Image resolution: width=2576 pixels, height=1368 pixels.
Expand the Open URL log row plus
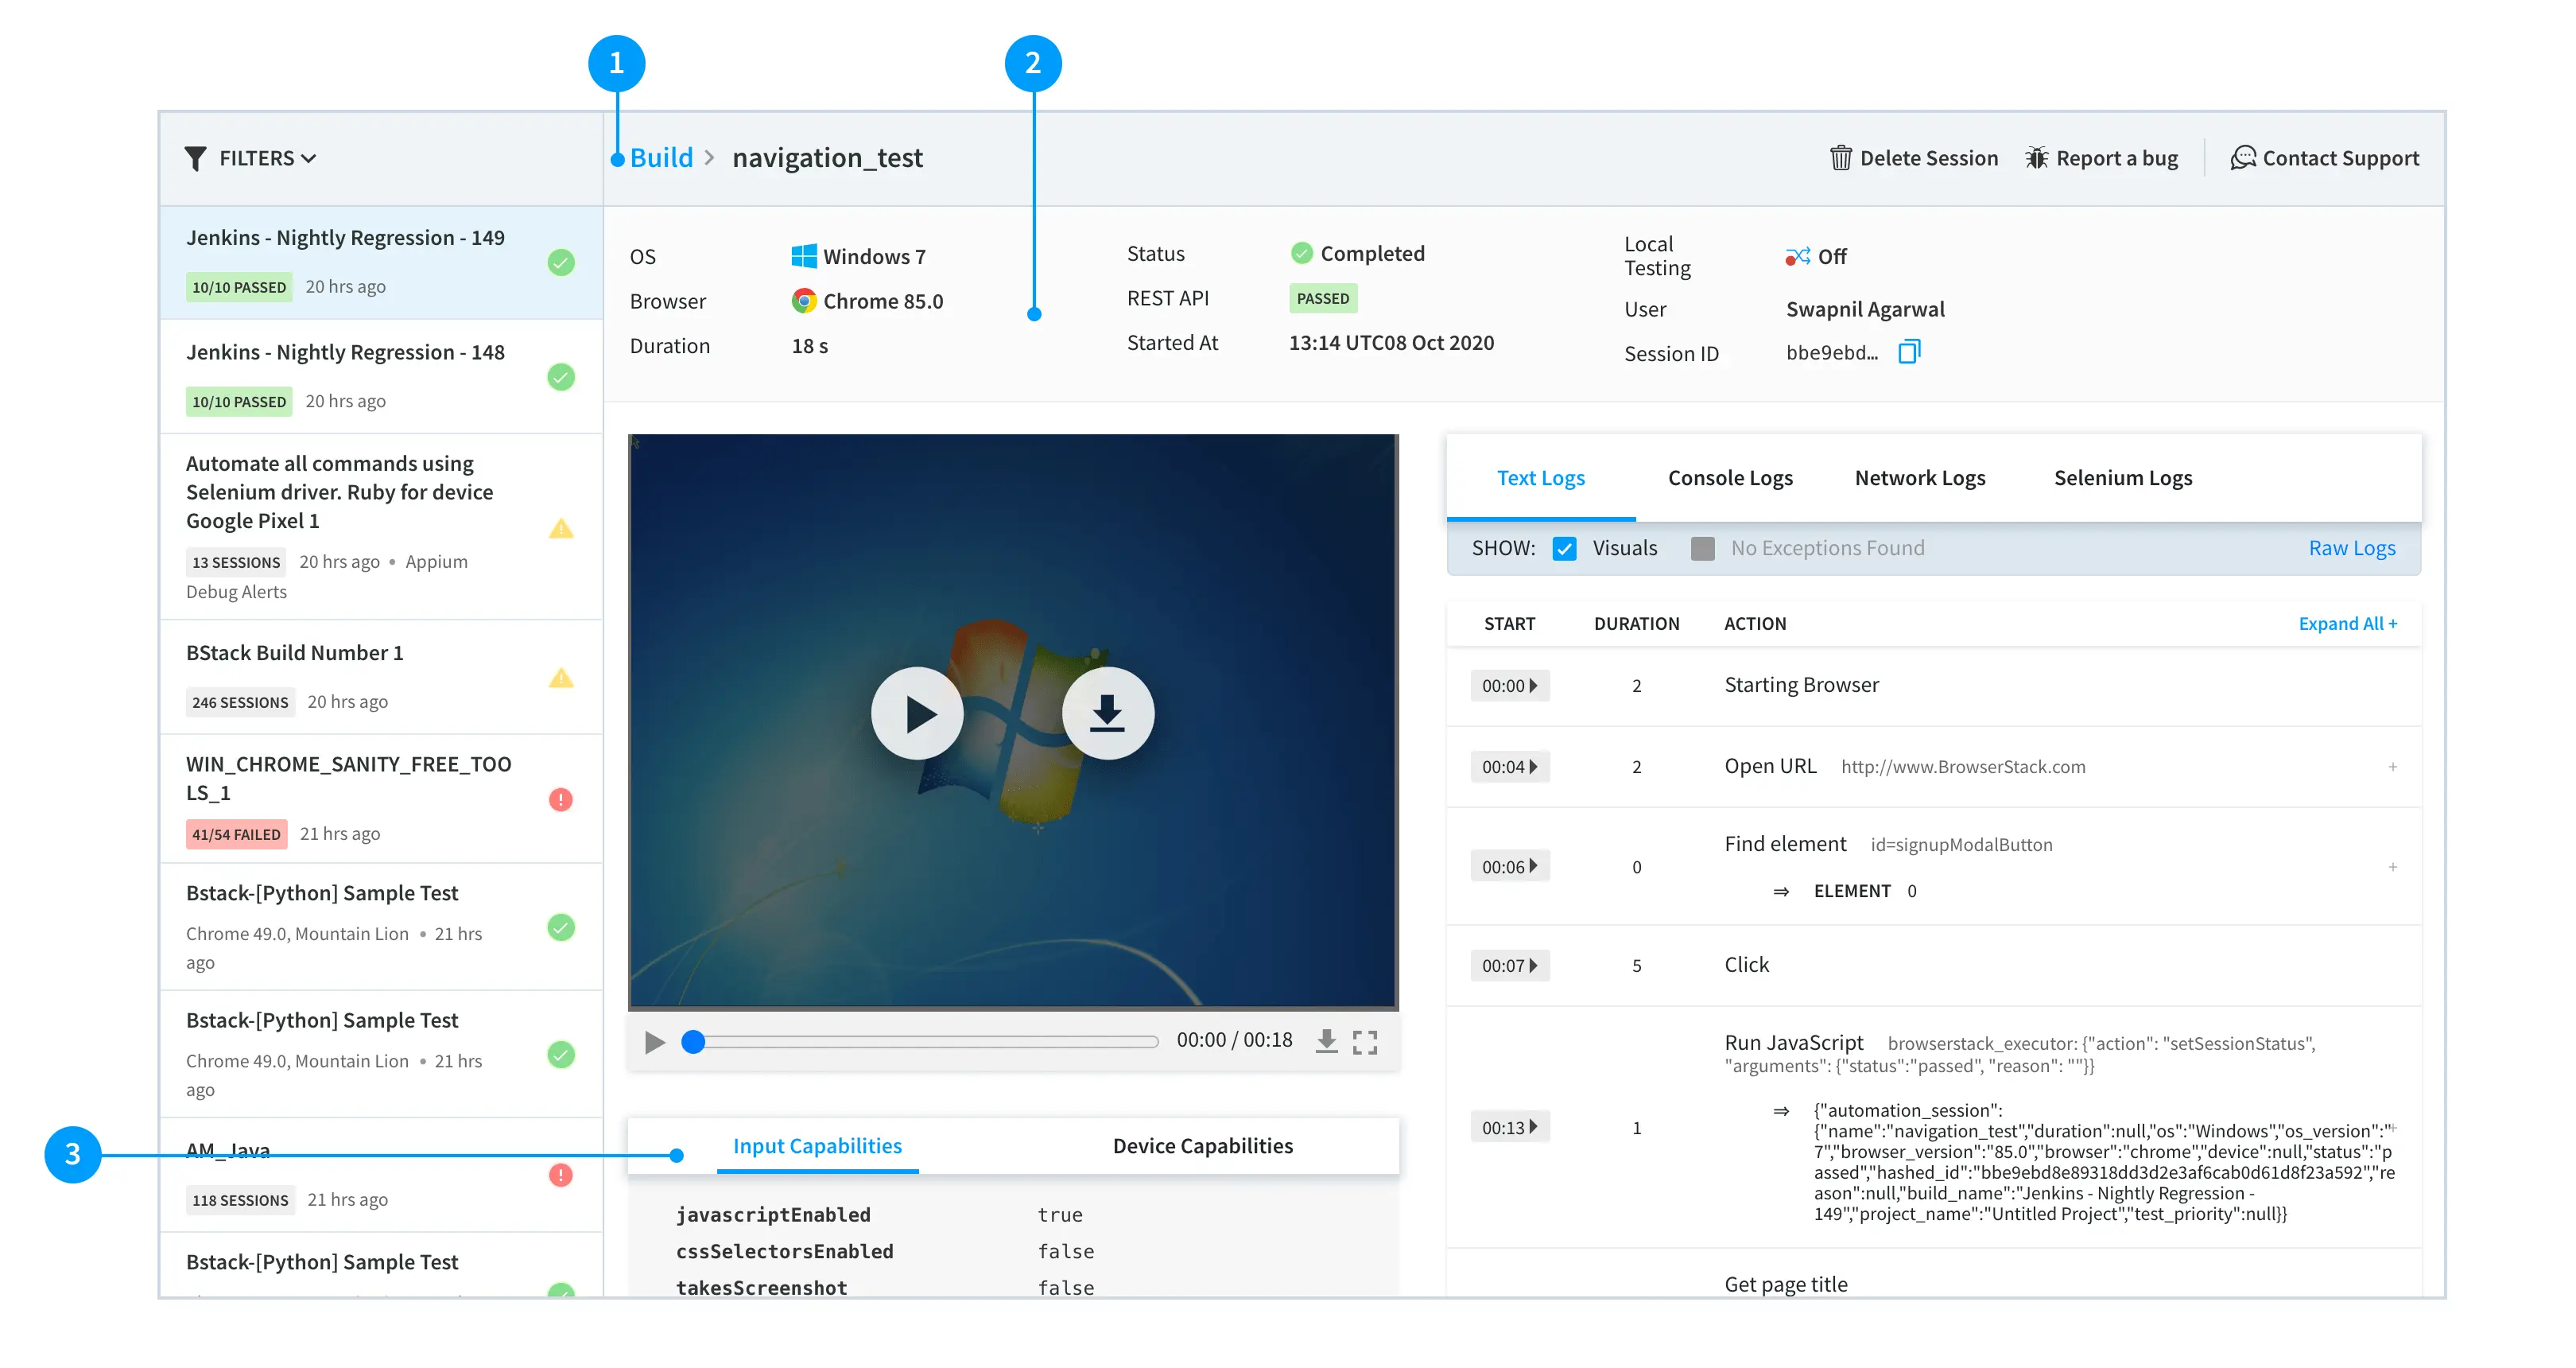pyautogui.click(x=2393, y=767)
